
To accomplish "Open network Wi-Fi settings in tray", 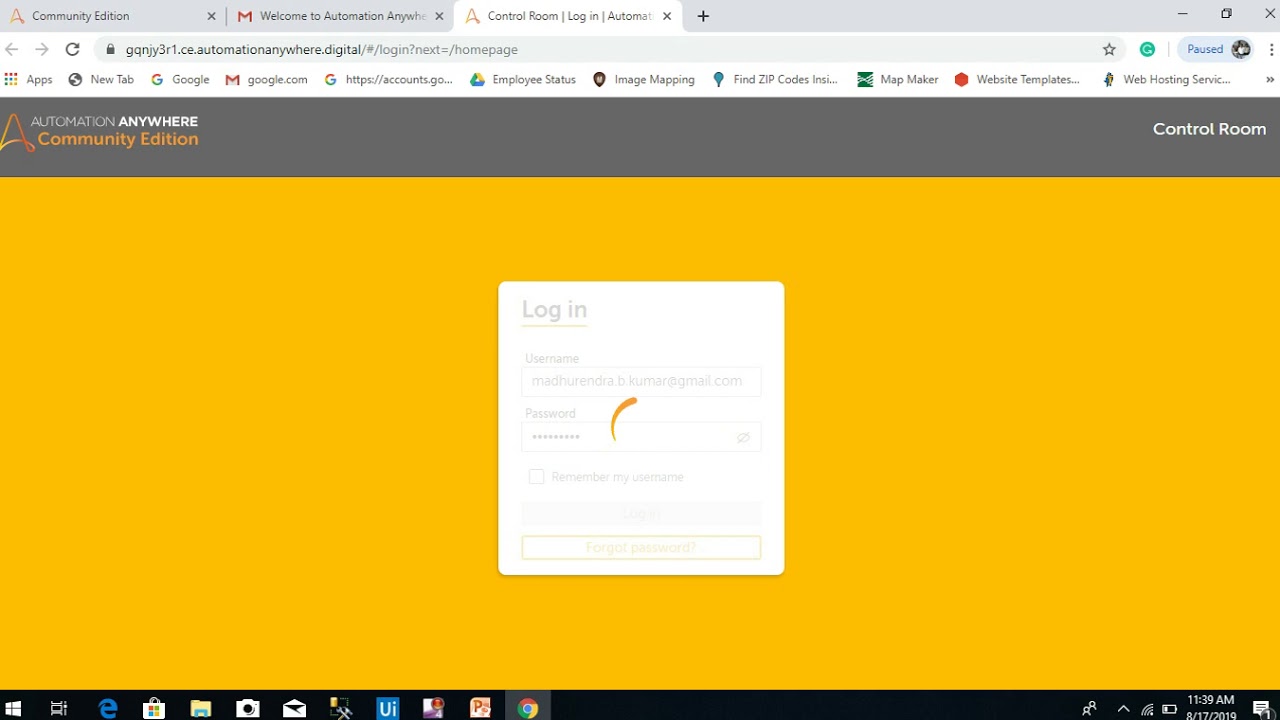I will 1147,709.
